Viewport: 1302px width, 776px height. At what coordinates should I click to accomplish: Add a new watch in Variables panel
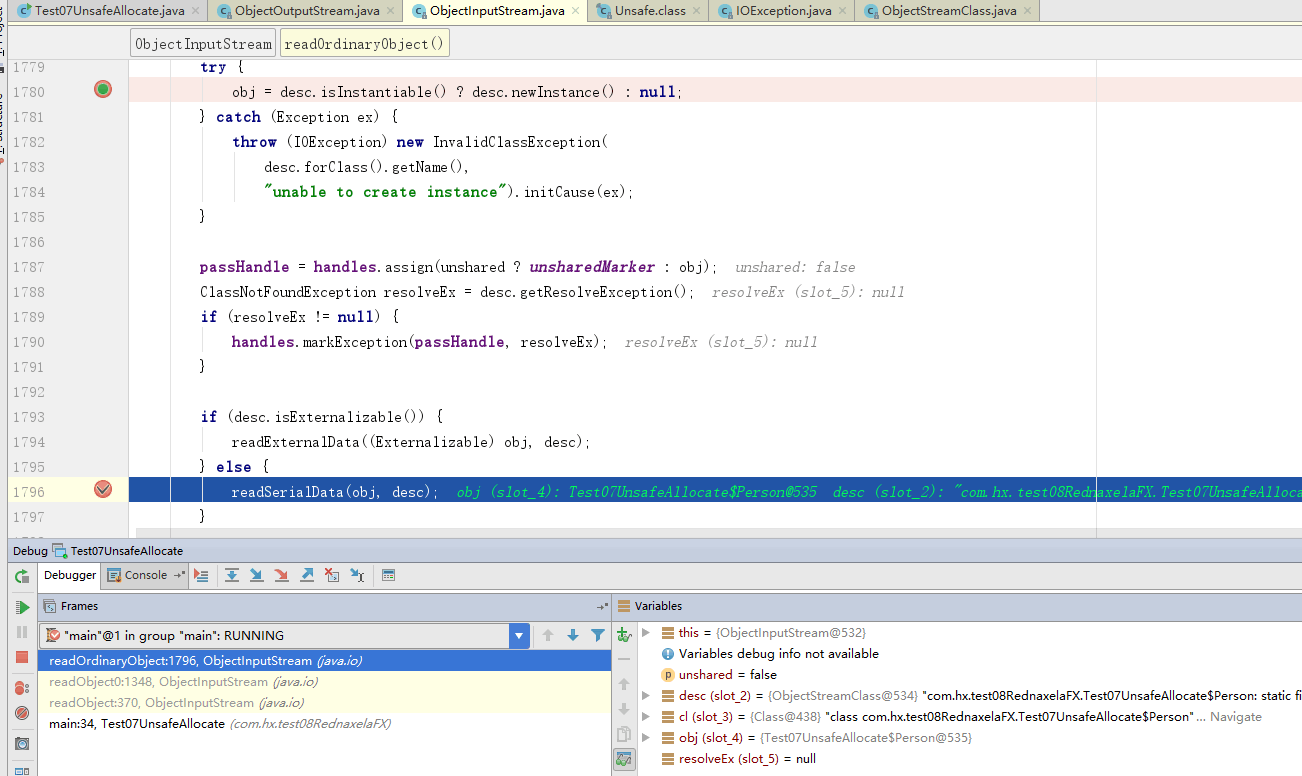point(624,634)
